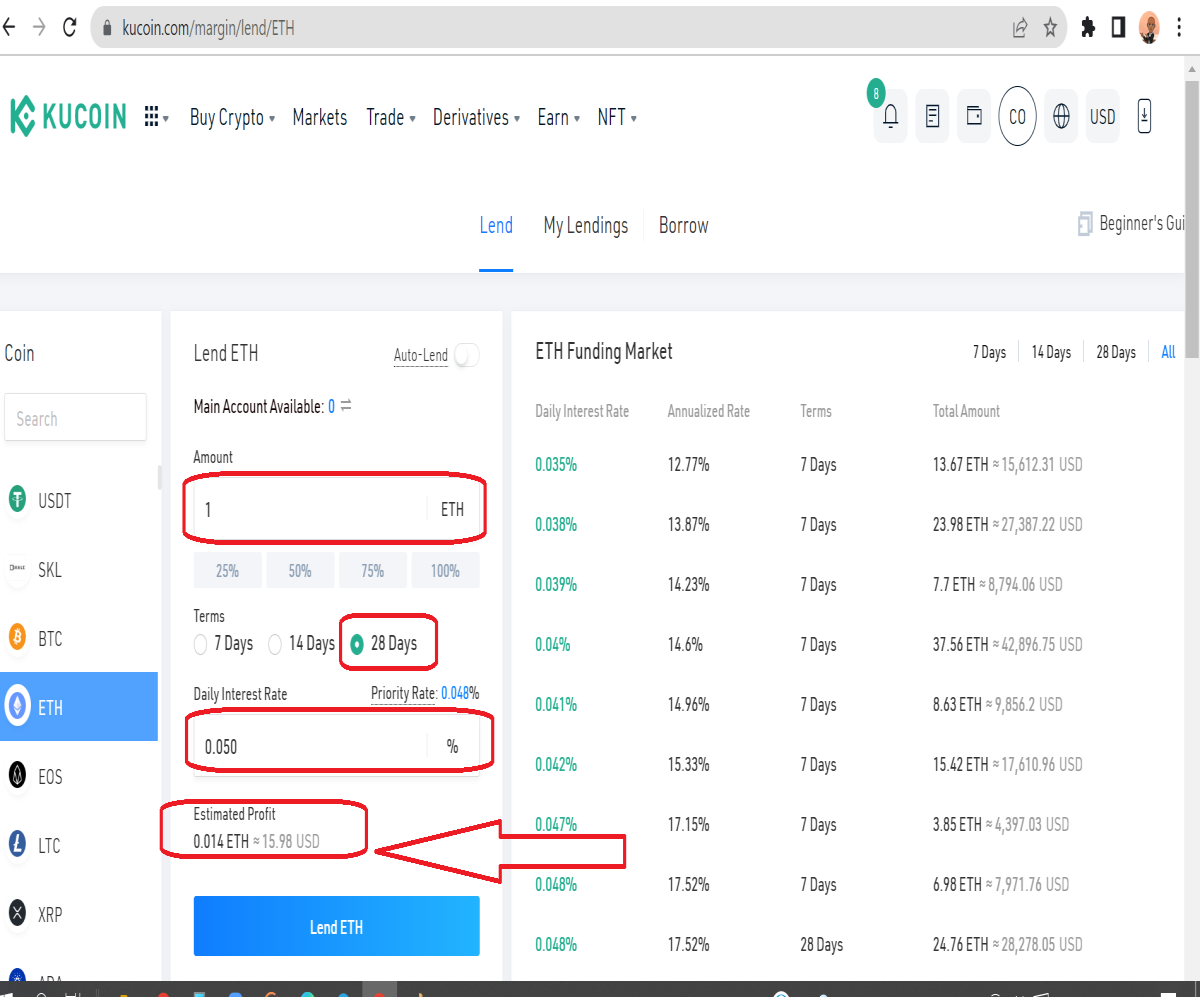
Task: Expand the Derivatives dropdown menu
Action: pyautogui.click(x=476, y=117)
